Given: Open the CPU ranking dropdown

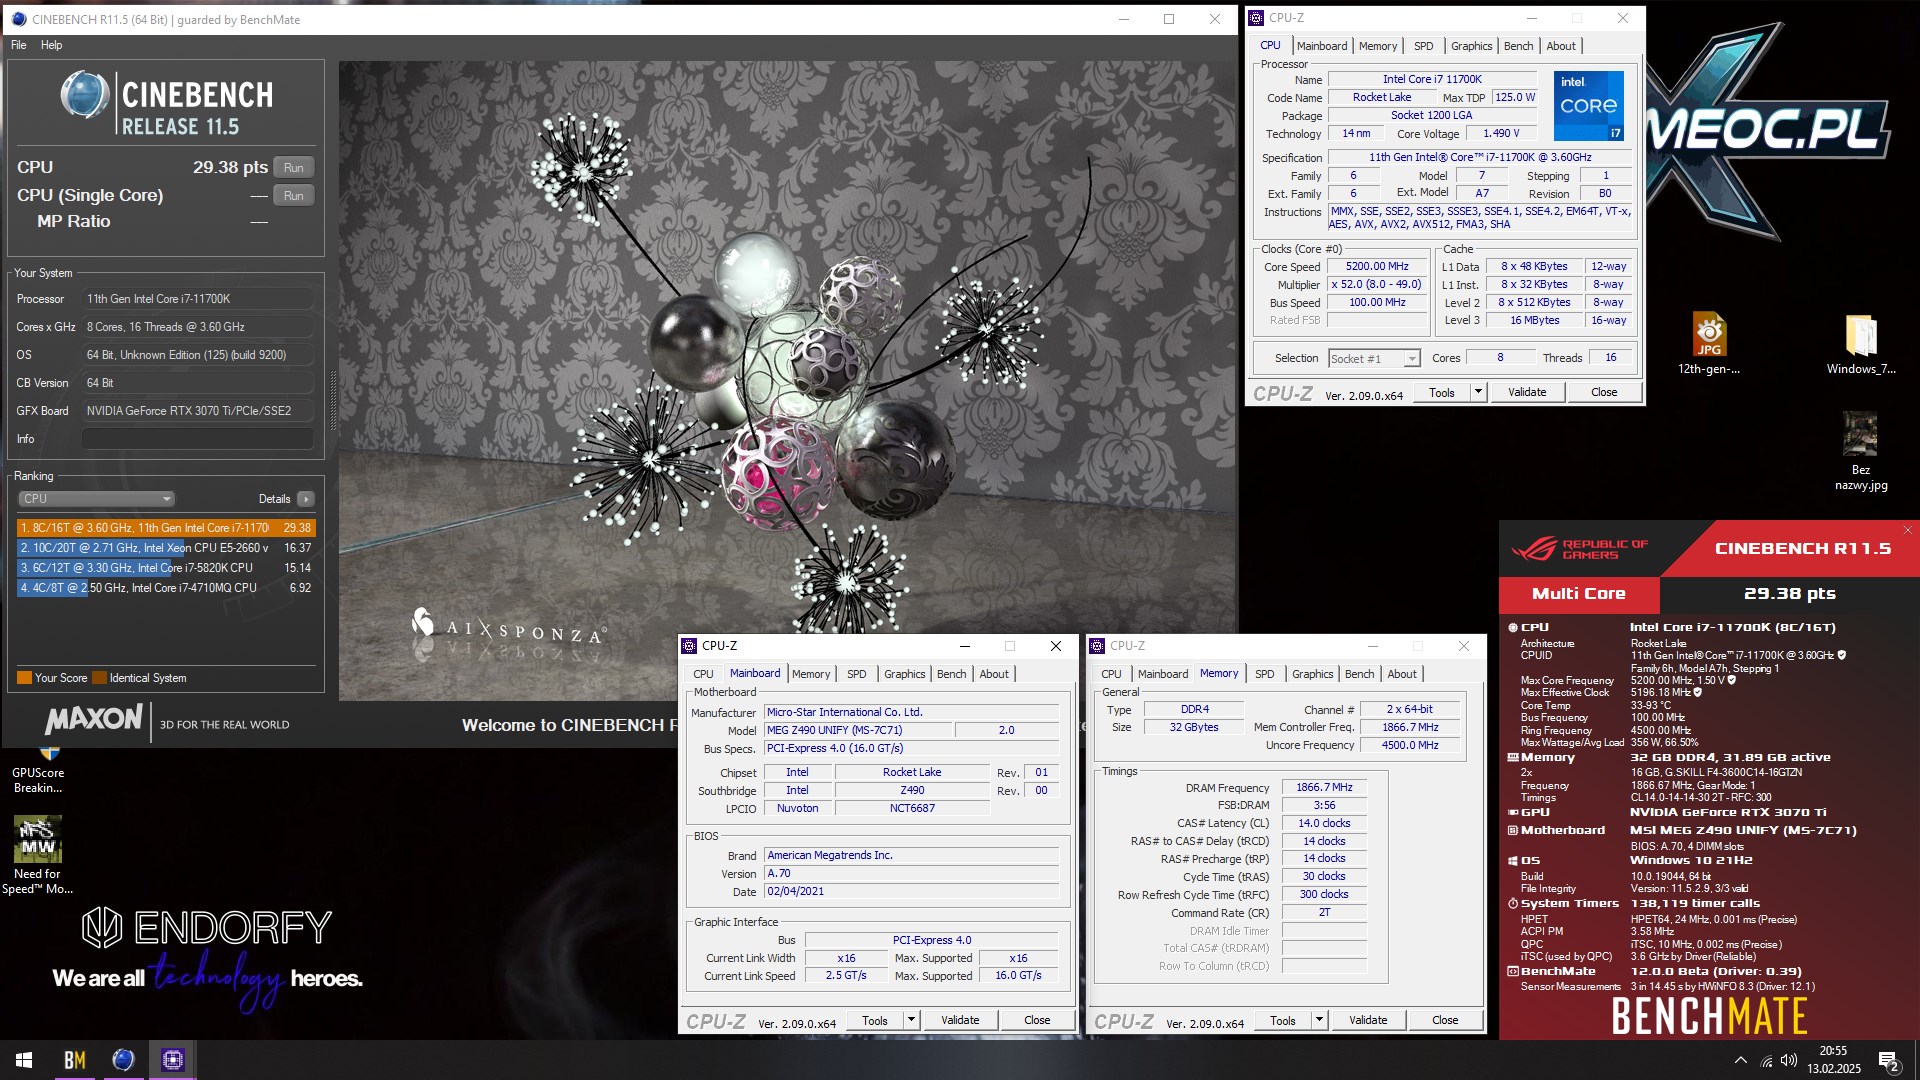Looking at the screenshot, I should tap(97, 499).
